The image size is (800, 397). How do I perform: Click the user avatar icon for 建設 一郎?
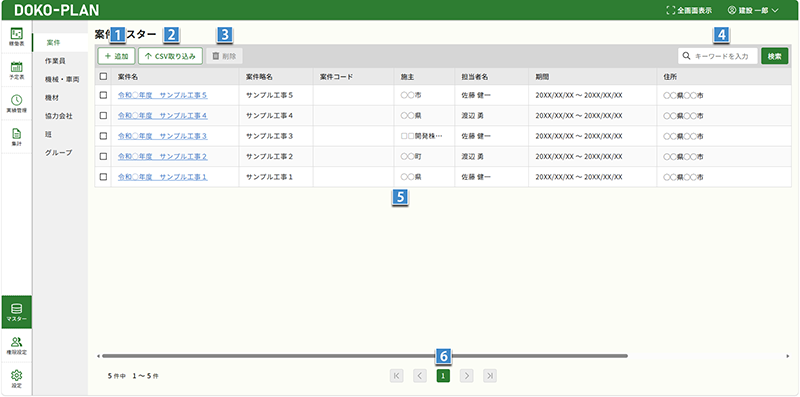tap(732, 10)
